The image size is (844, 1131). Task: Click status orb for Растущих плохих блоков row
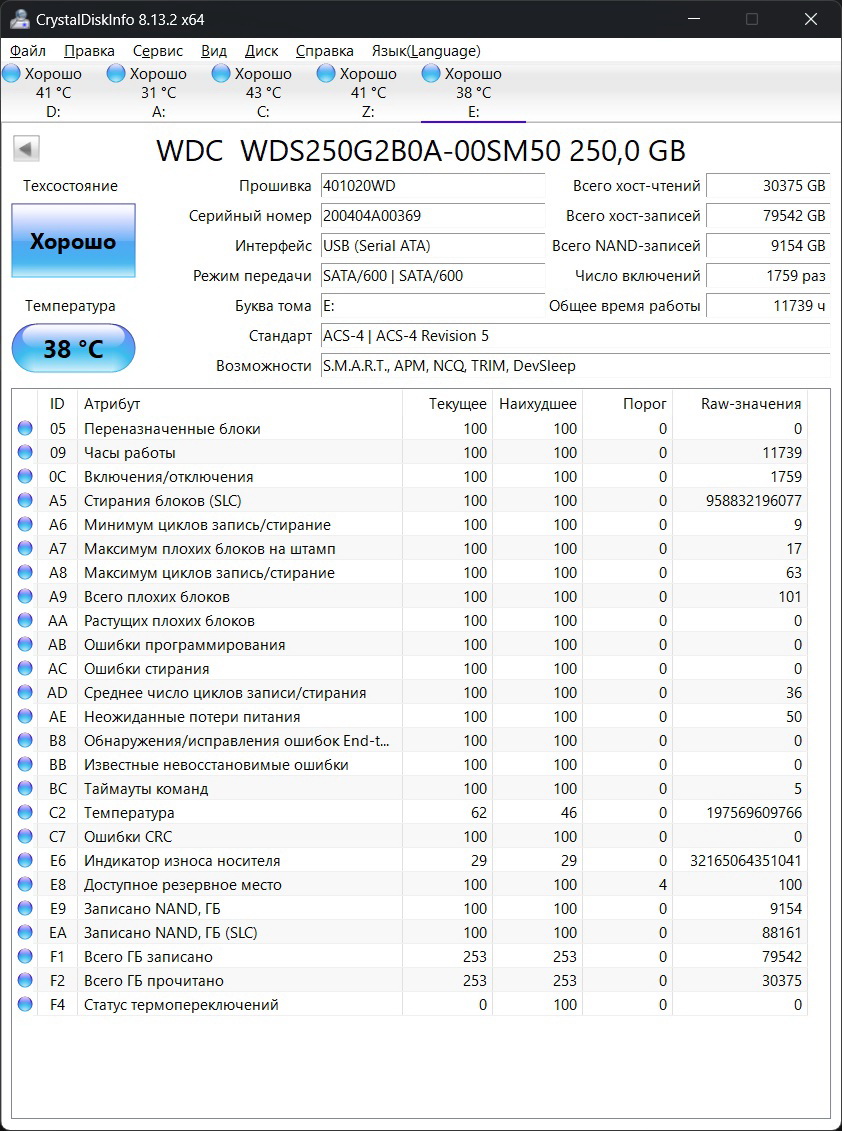(25, 620)
